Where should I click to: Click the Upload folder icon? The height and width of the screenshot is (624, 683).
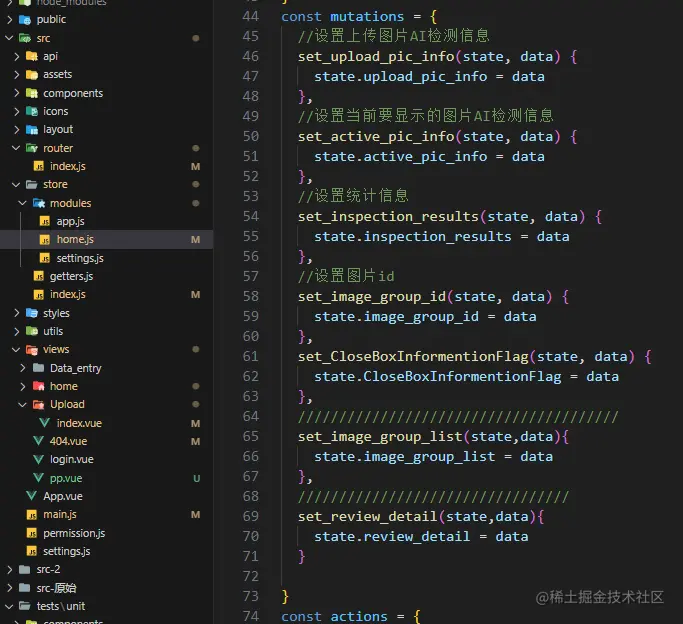point(39,405)
